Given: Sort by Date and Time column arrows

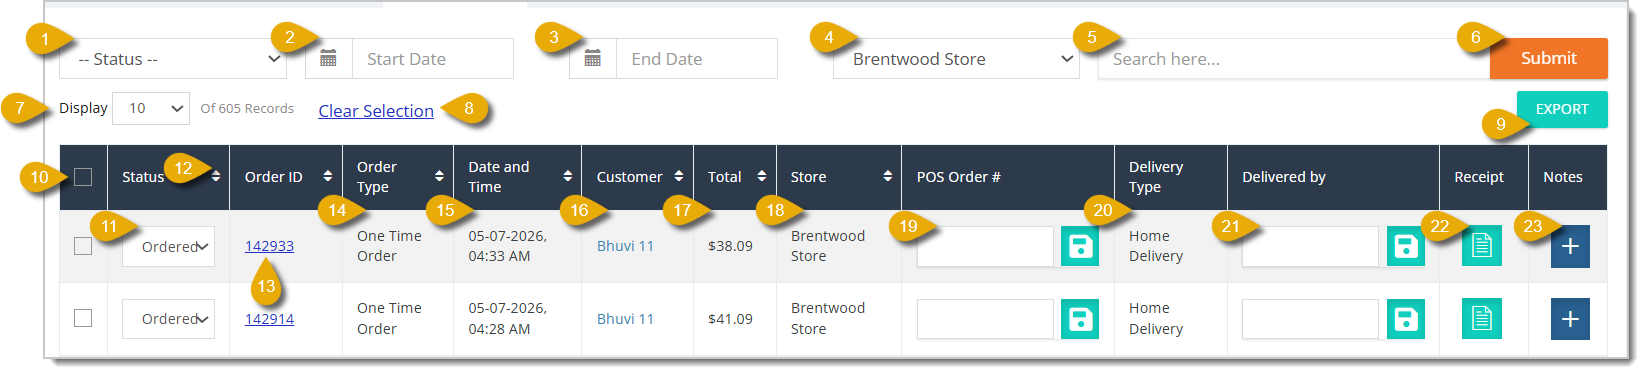Looking at the screenshot, I should point(568,177).
